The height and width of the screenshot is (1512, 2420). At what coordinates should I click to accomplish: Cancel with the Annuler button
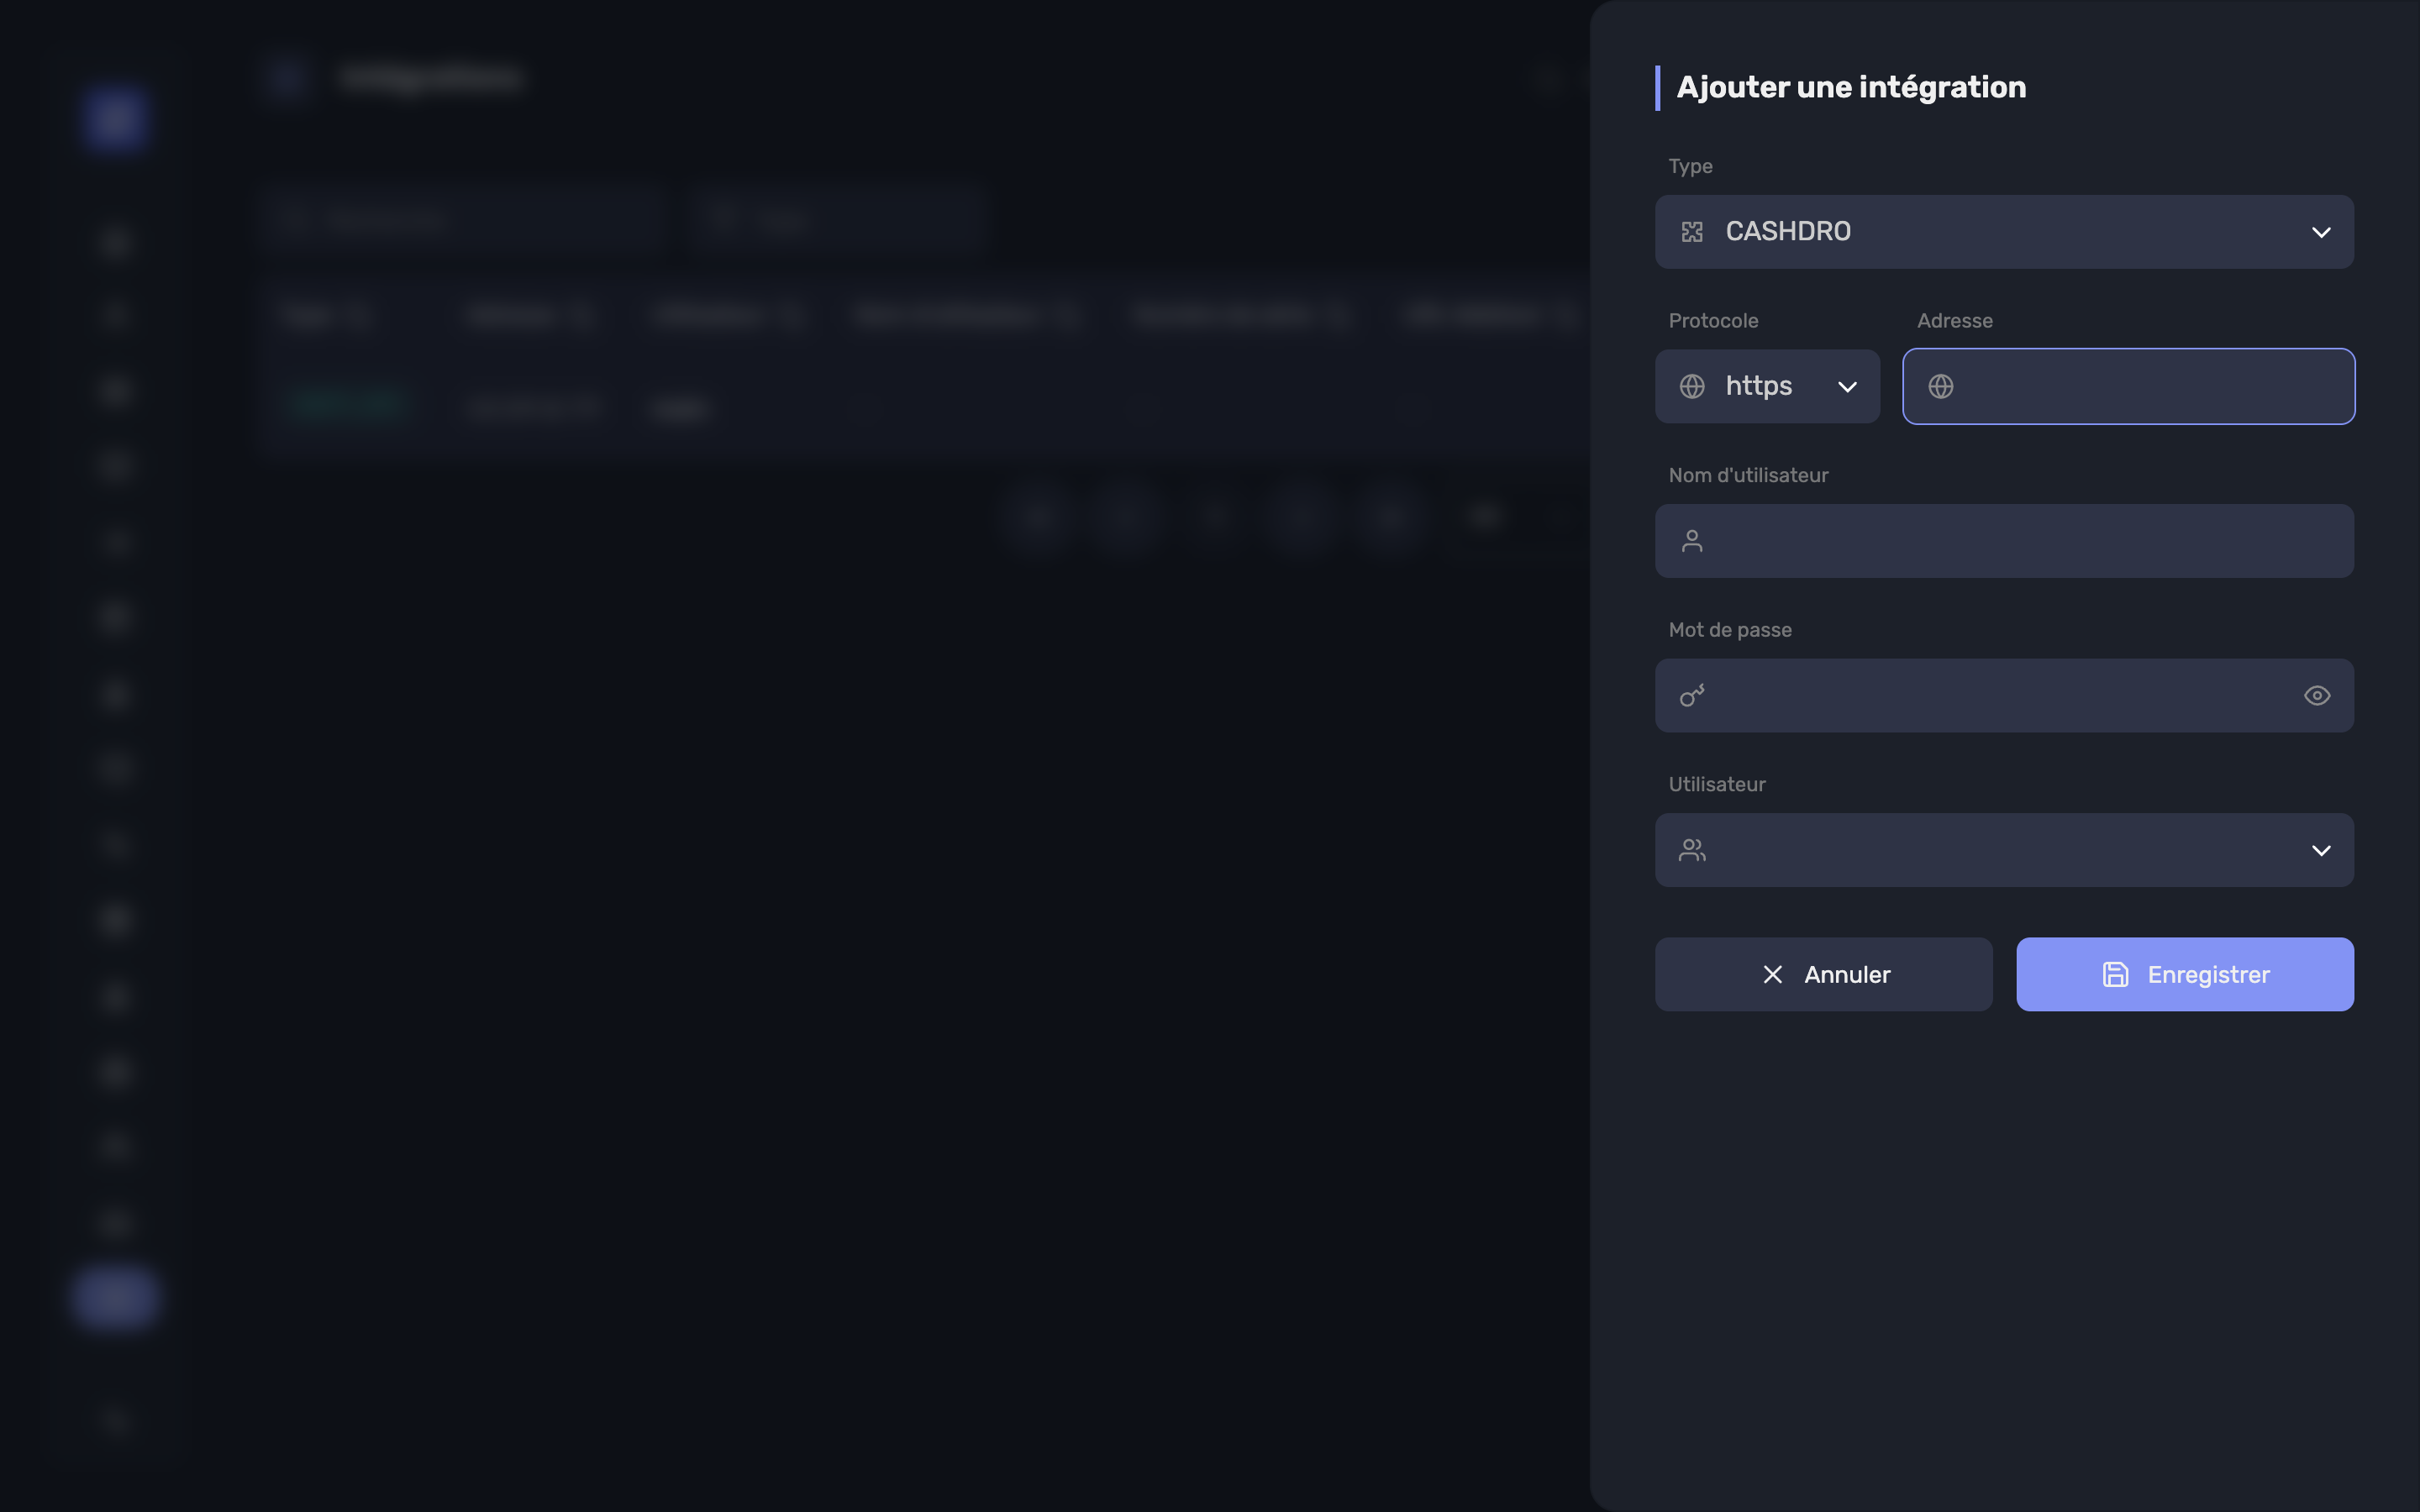point(1823,974)
